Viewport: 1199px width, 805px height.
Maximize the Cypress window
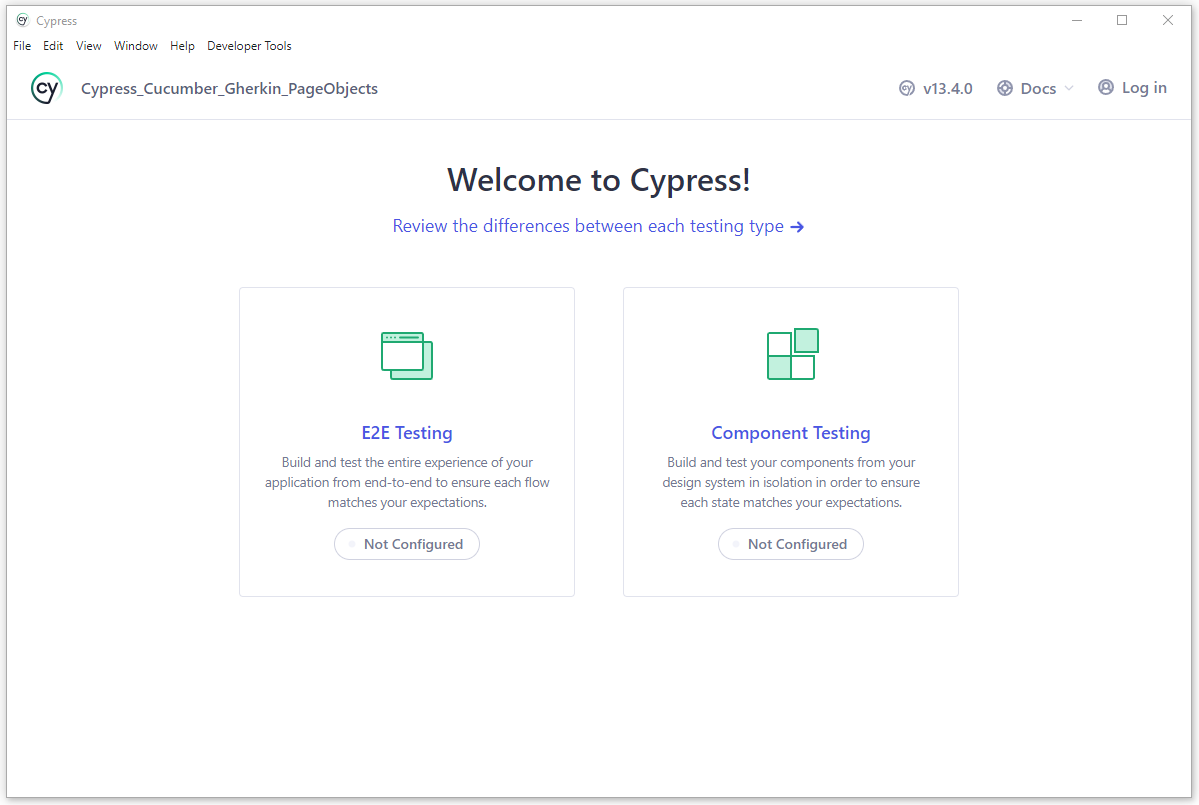(x=1122, y=20)
